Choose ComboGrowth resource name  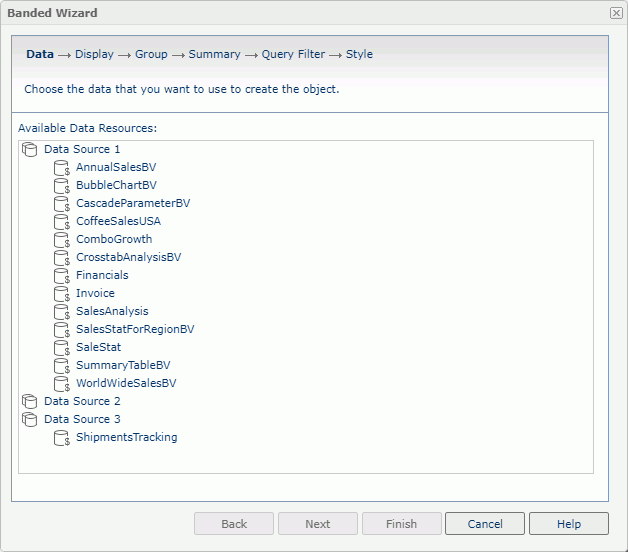114,239
